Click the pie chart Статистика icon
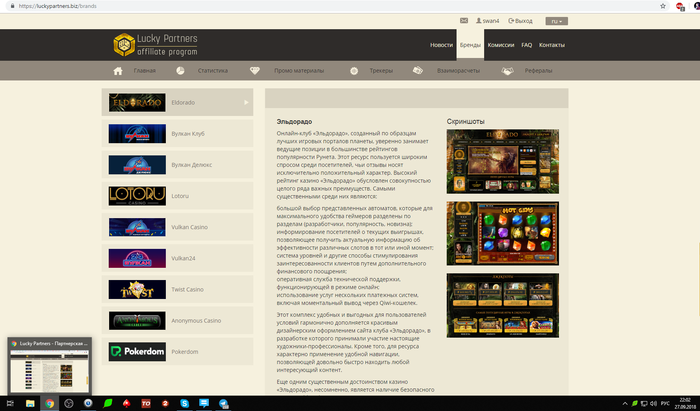Image resolution: width=700 pixels, height=411 pixels. [180, 71]
